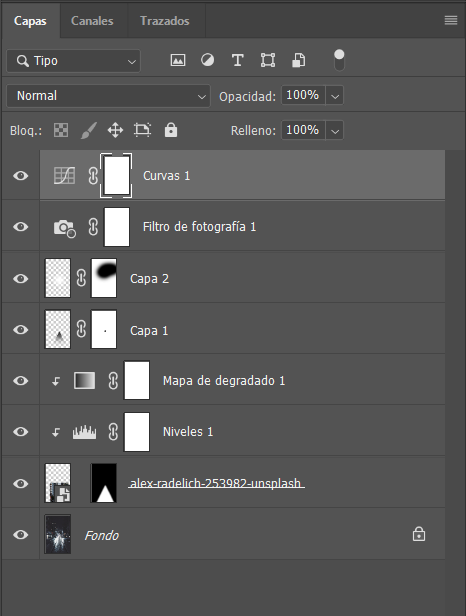Toggle visibility of Capa 2
This screenshot has width=466, height=616.
pyautogui.click(x=20, y=279)
